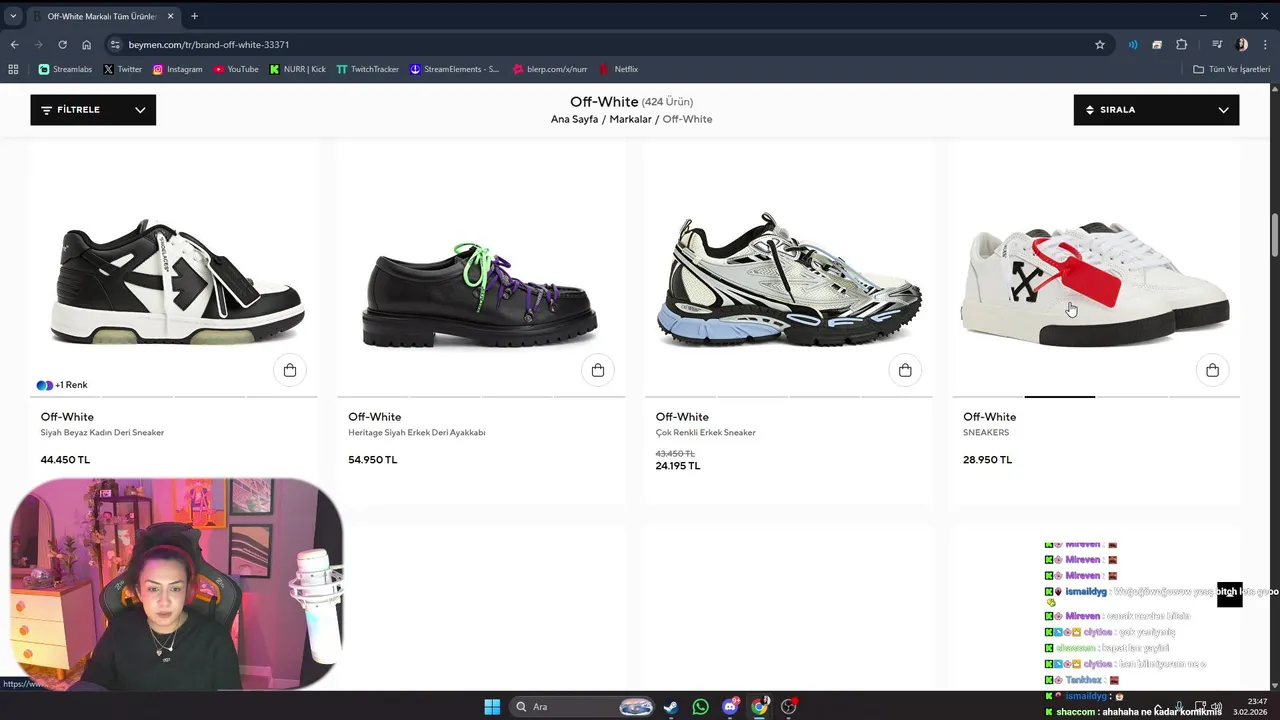
Task: Reload the beymen.com page
Action: point(62,45)
